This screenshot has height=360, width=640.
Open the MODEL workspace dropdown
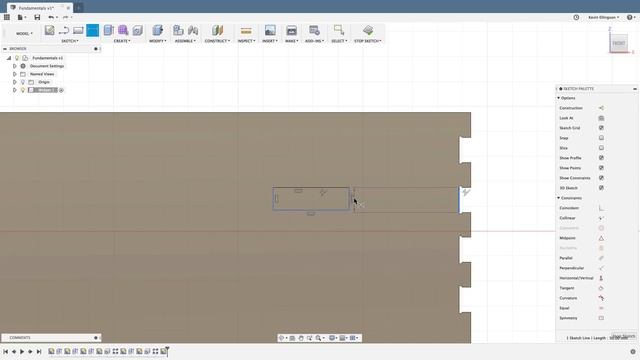point(24,33)
